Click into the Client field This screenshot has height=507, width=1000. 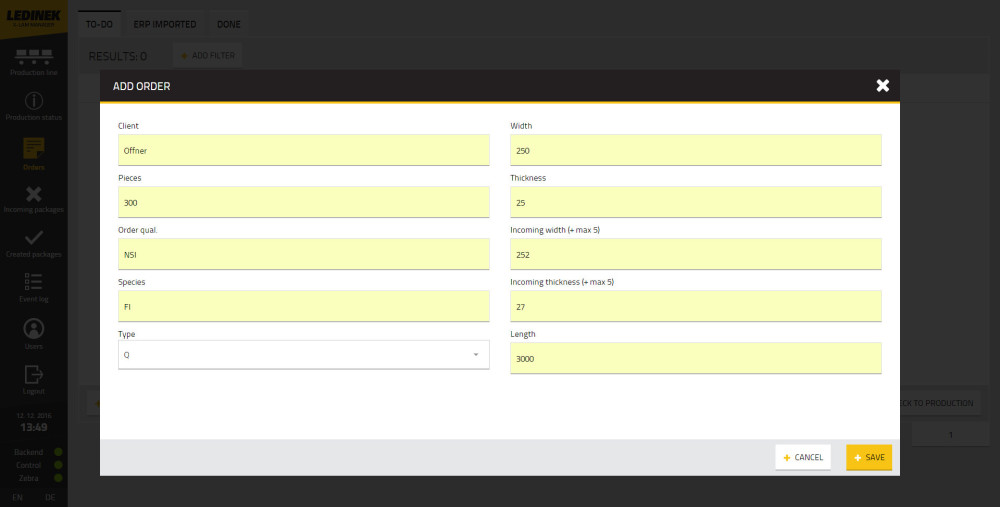303,151
